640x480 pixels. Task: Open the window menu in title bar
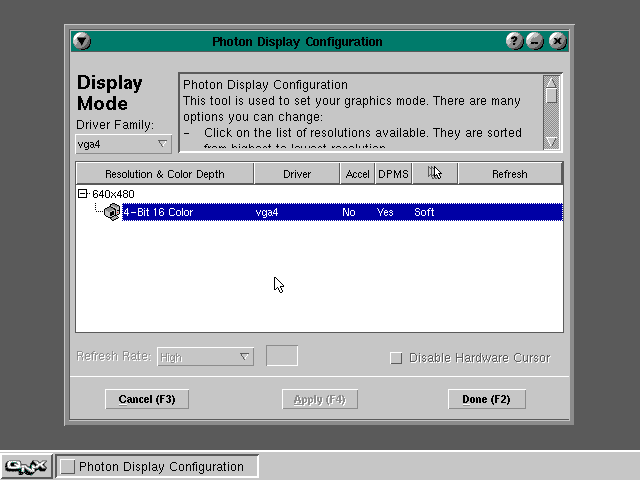82,42
